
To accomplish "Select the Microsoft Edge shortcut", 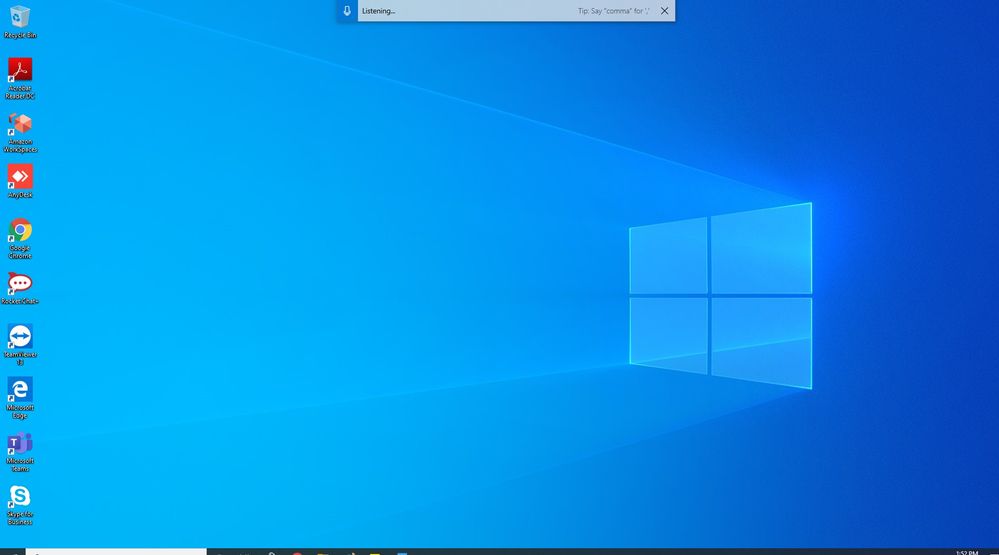I will coord(20,398).
